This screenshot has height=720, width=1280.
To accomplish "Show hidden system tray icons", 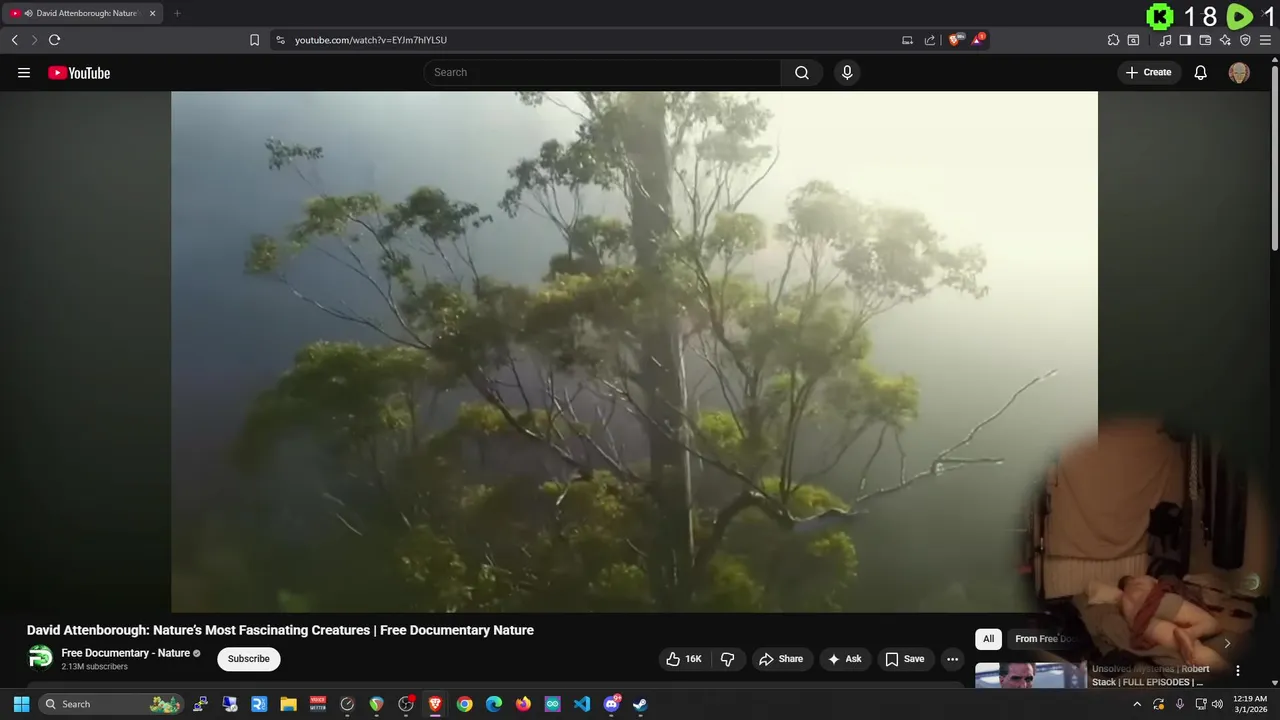I will coord(1136,704).
